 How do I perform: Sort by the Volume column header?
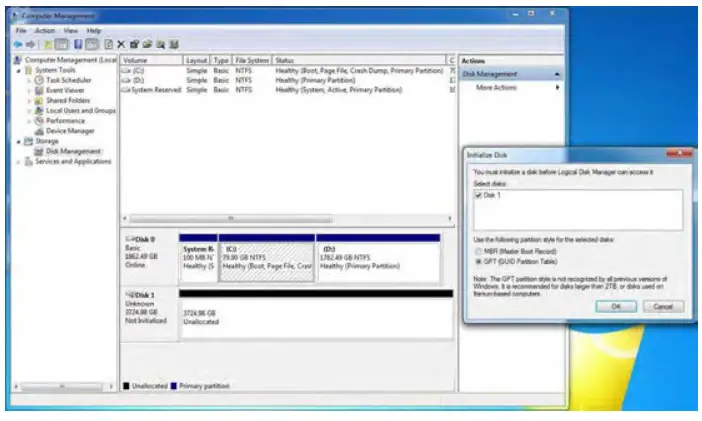(151, 60)
